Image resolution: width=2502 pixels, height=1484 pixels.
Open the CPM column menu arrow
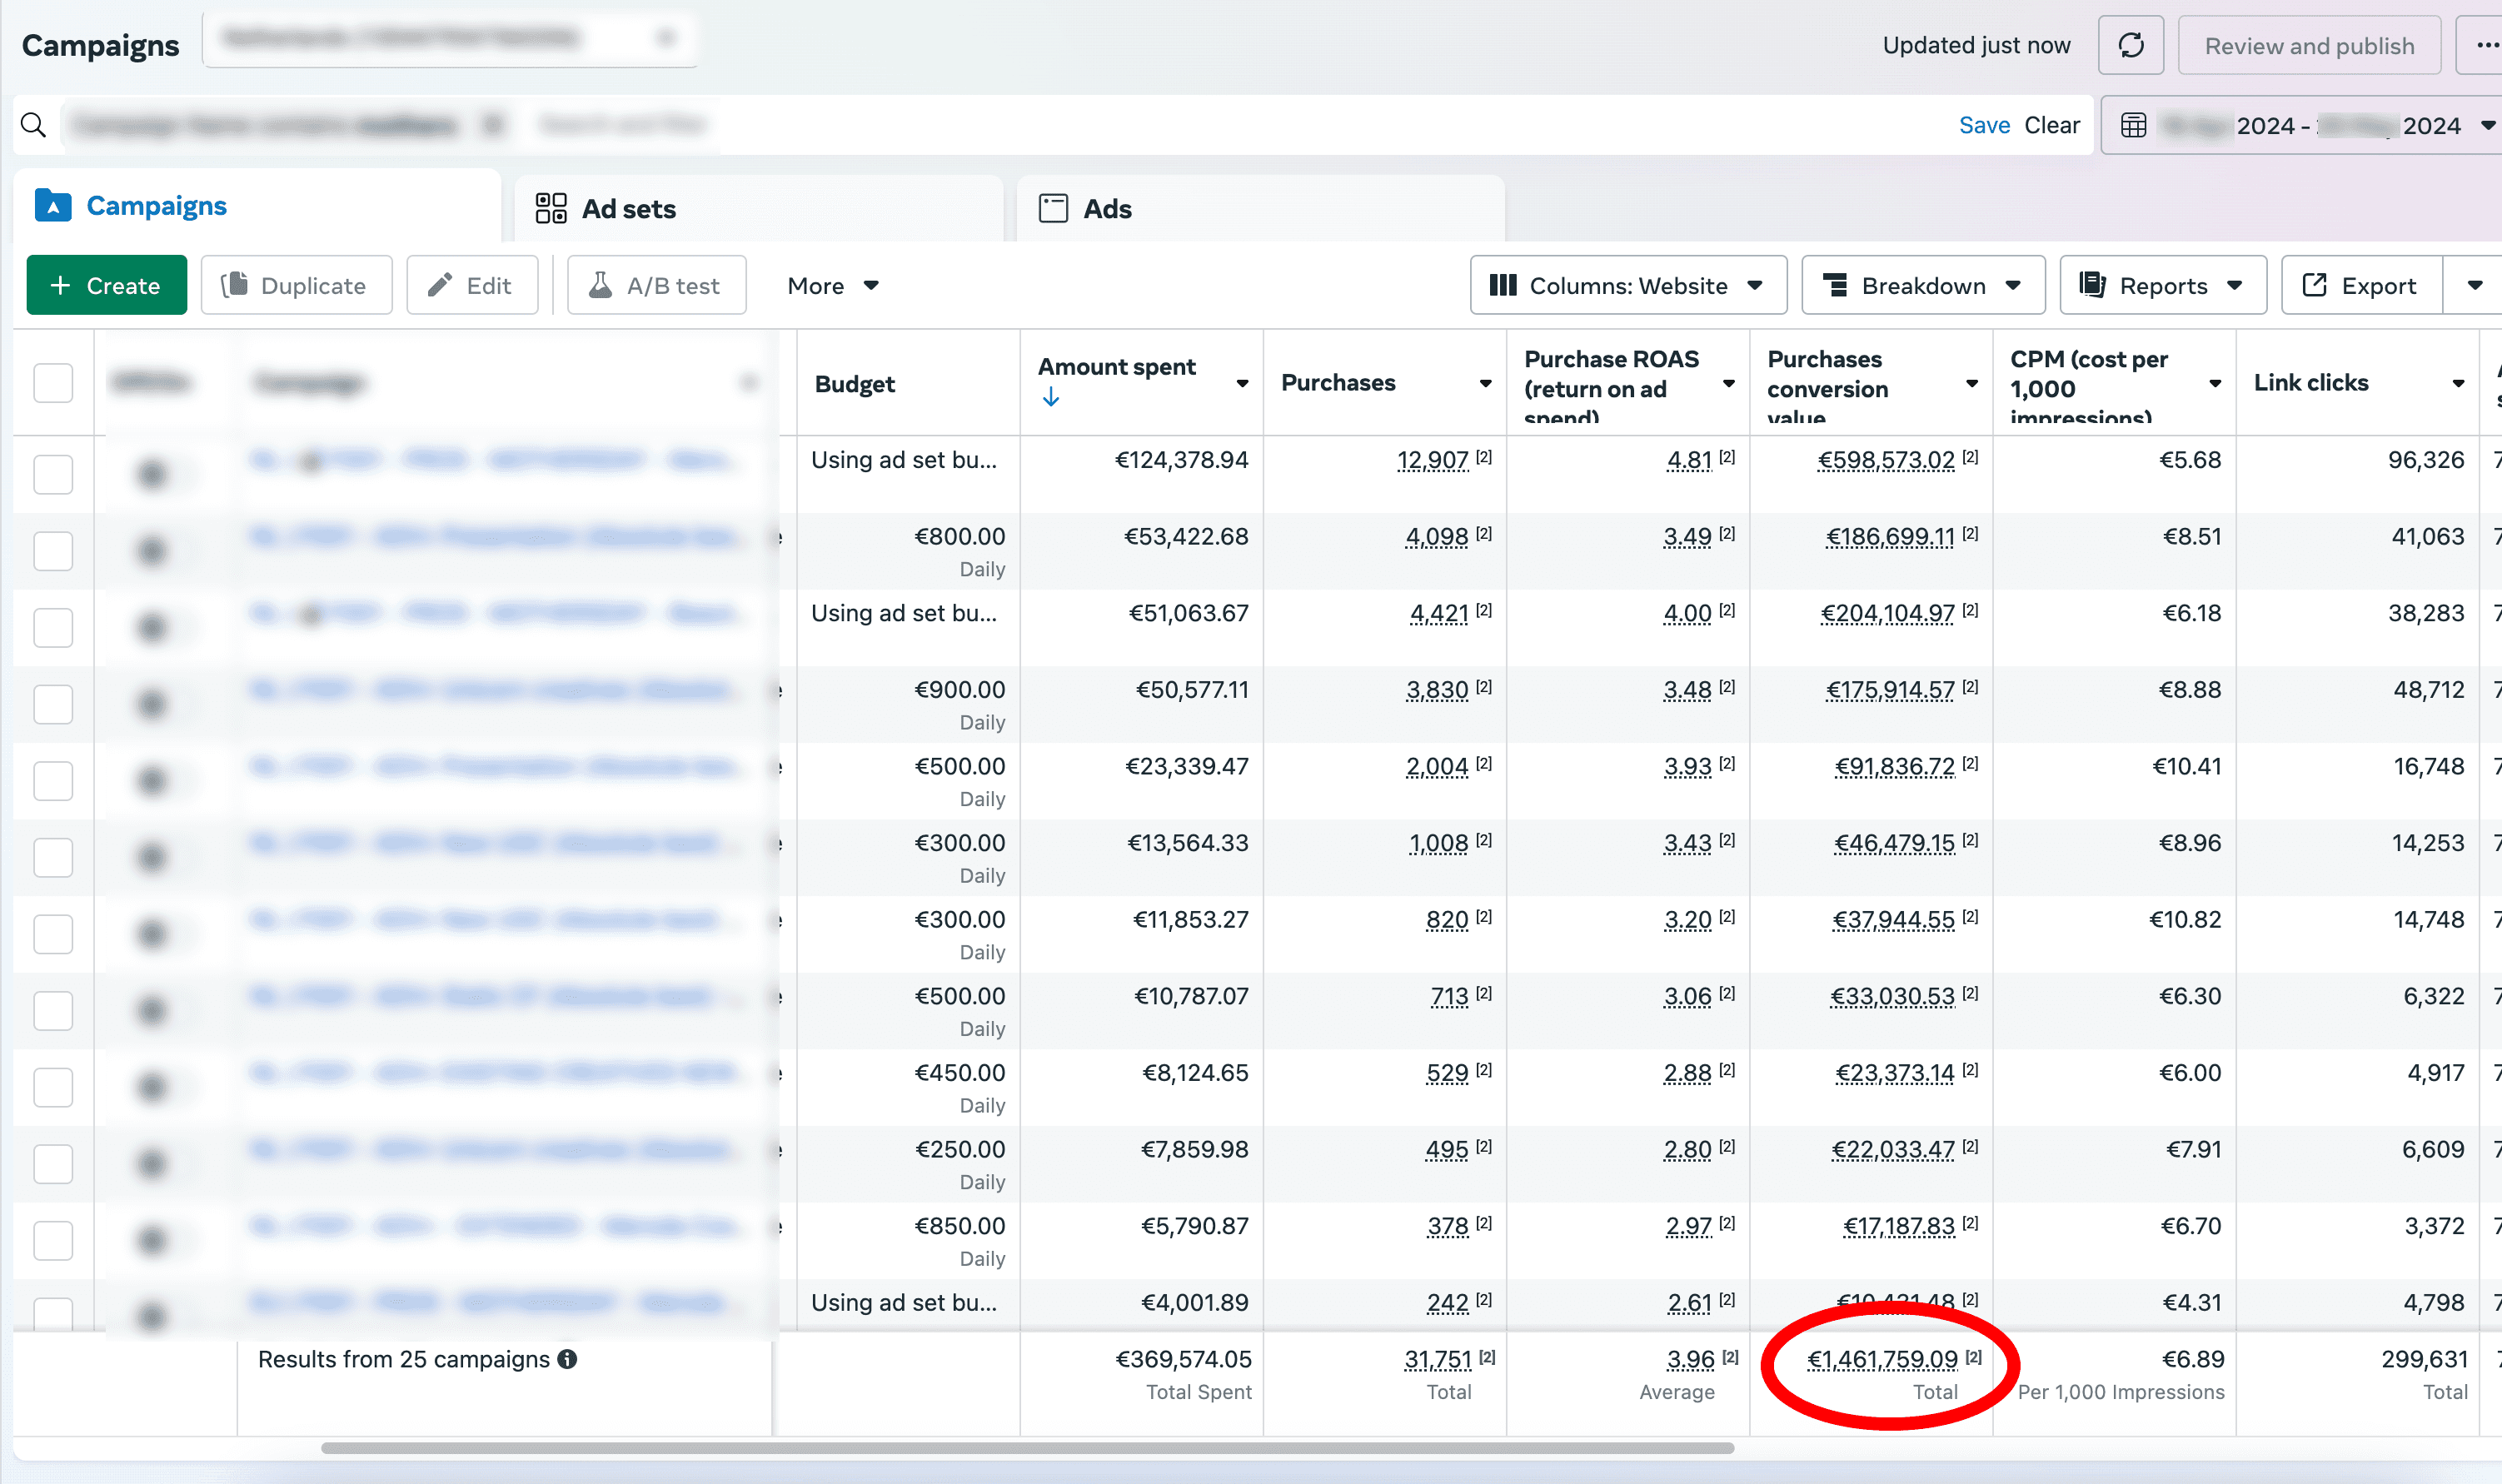pos(2215,383)
